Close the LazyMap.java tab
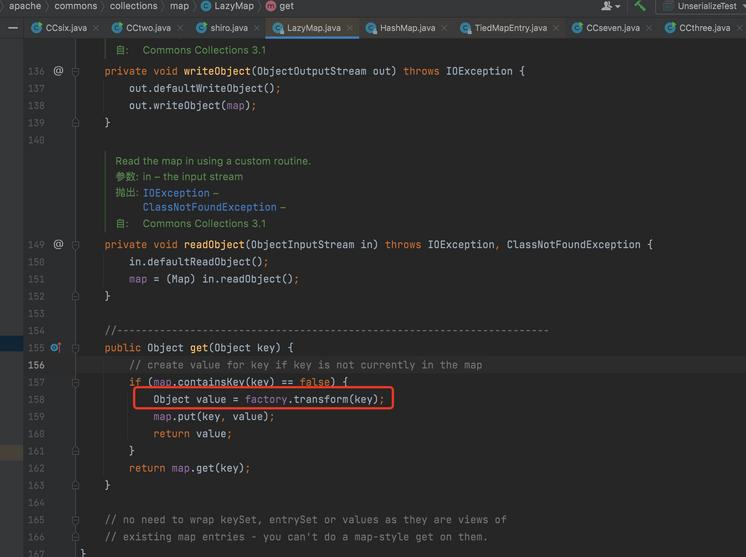Image resolution: width=746 pixels, height=557 pixels. (350, 28)
